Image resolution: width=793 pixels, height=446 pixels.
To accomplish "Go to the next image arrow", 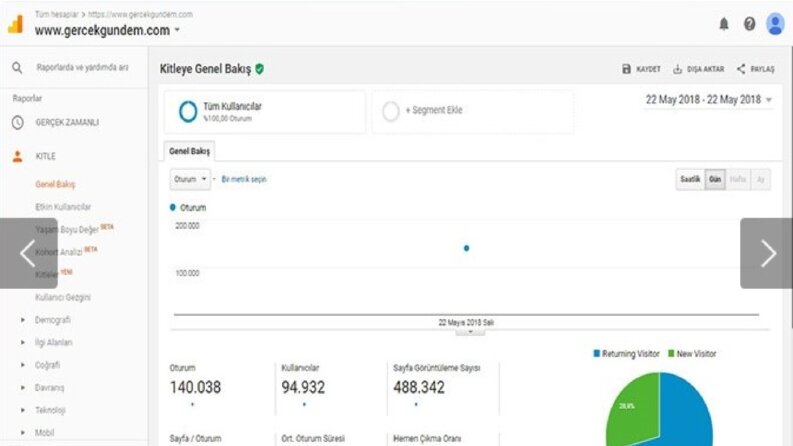I will point(767,253).
